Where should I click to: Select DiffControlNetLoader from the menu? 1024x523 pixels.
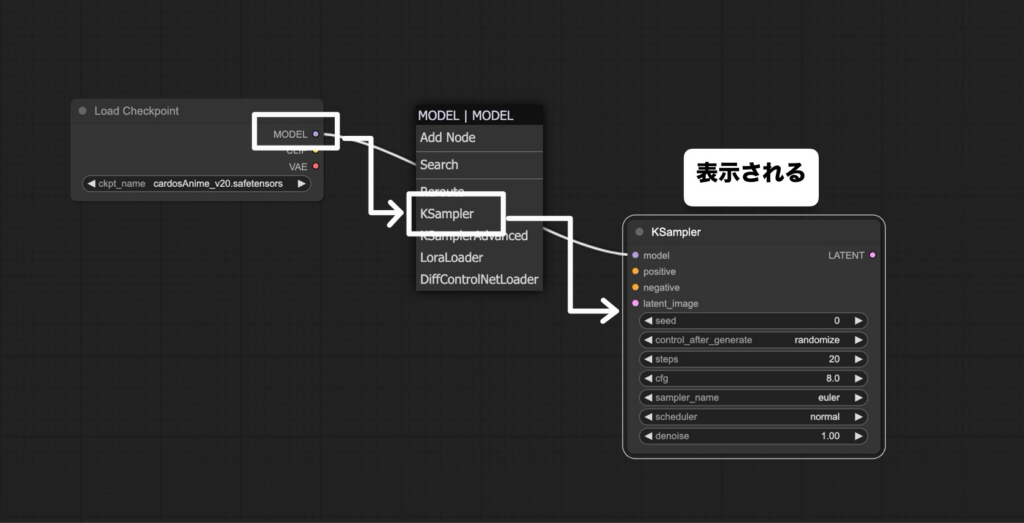[x=479, y=280]
